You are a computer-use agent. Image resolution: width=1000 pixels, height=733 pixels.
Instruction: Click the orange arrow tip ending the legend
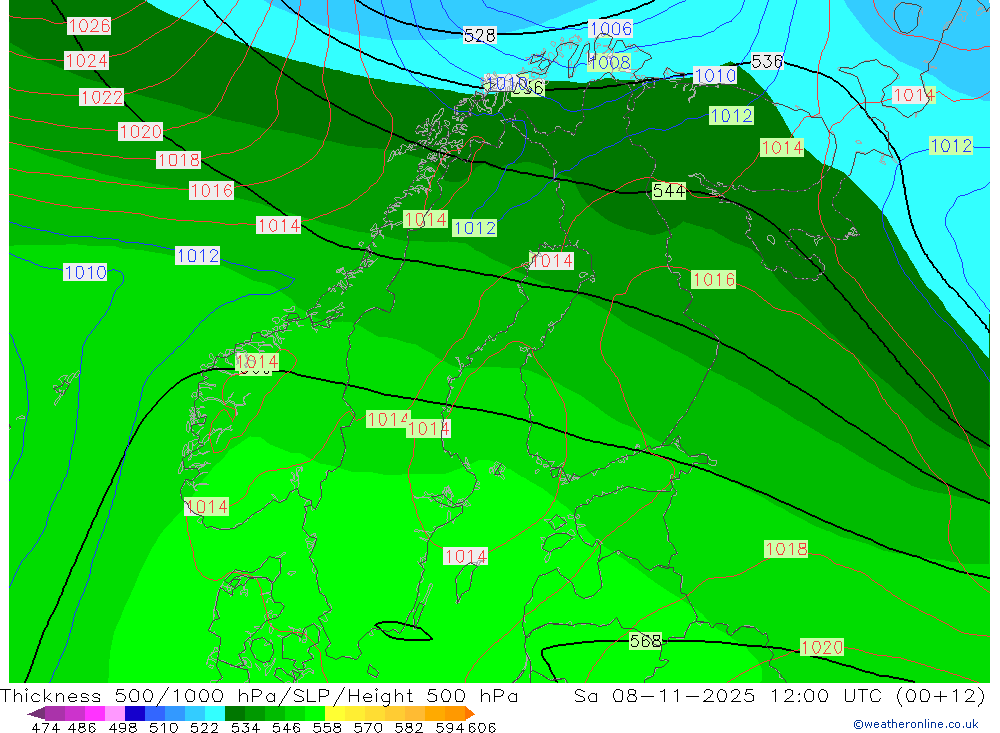tap(470, 713)
